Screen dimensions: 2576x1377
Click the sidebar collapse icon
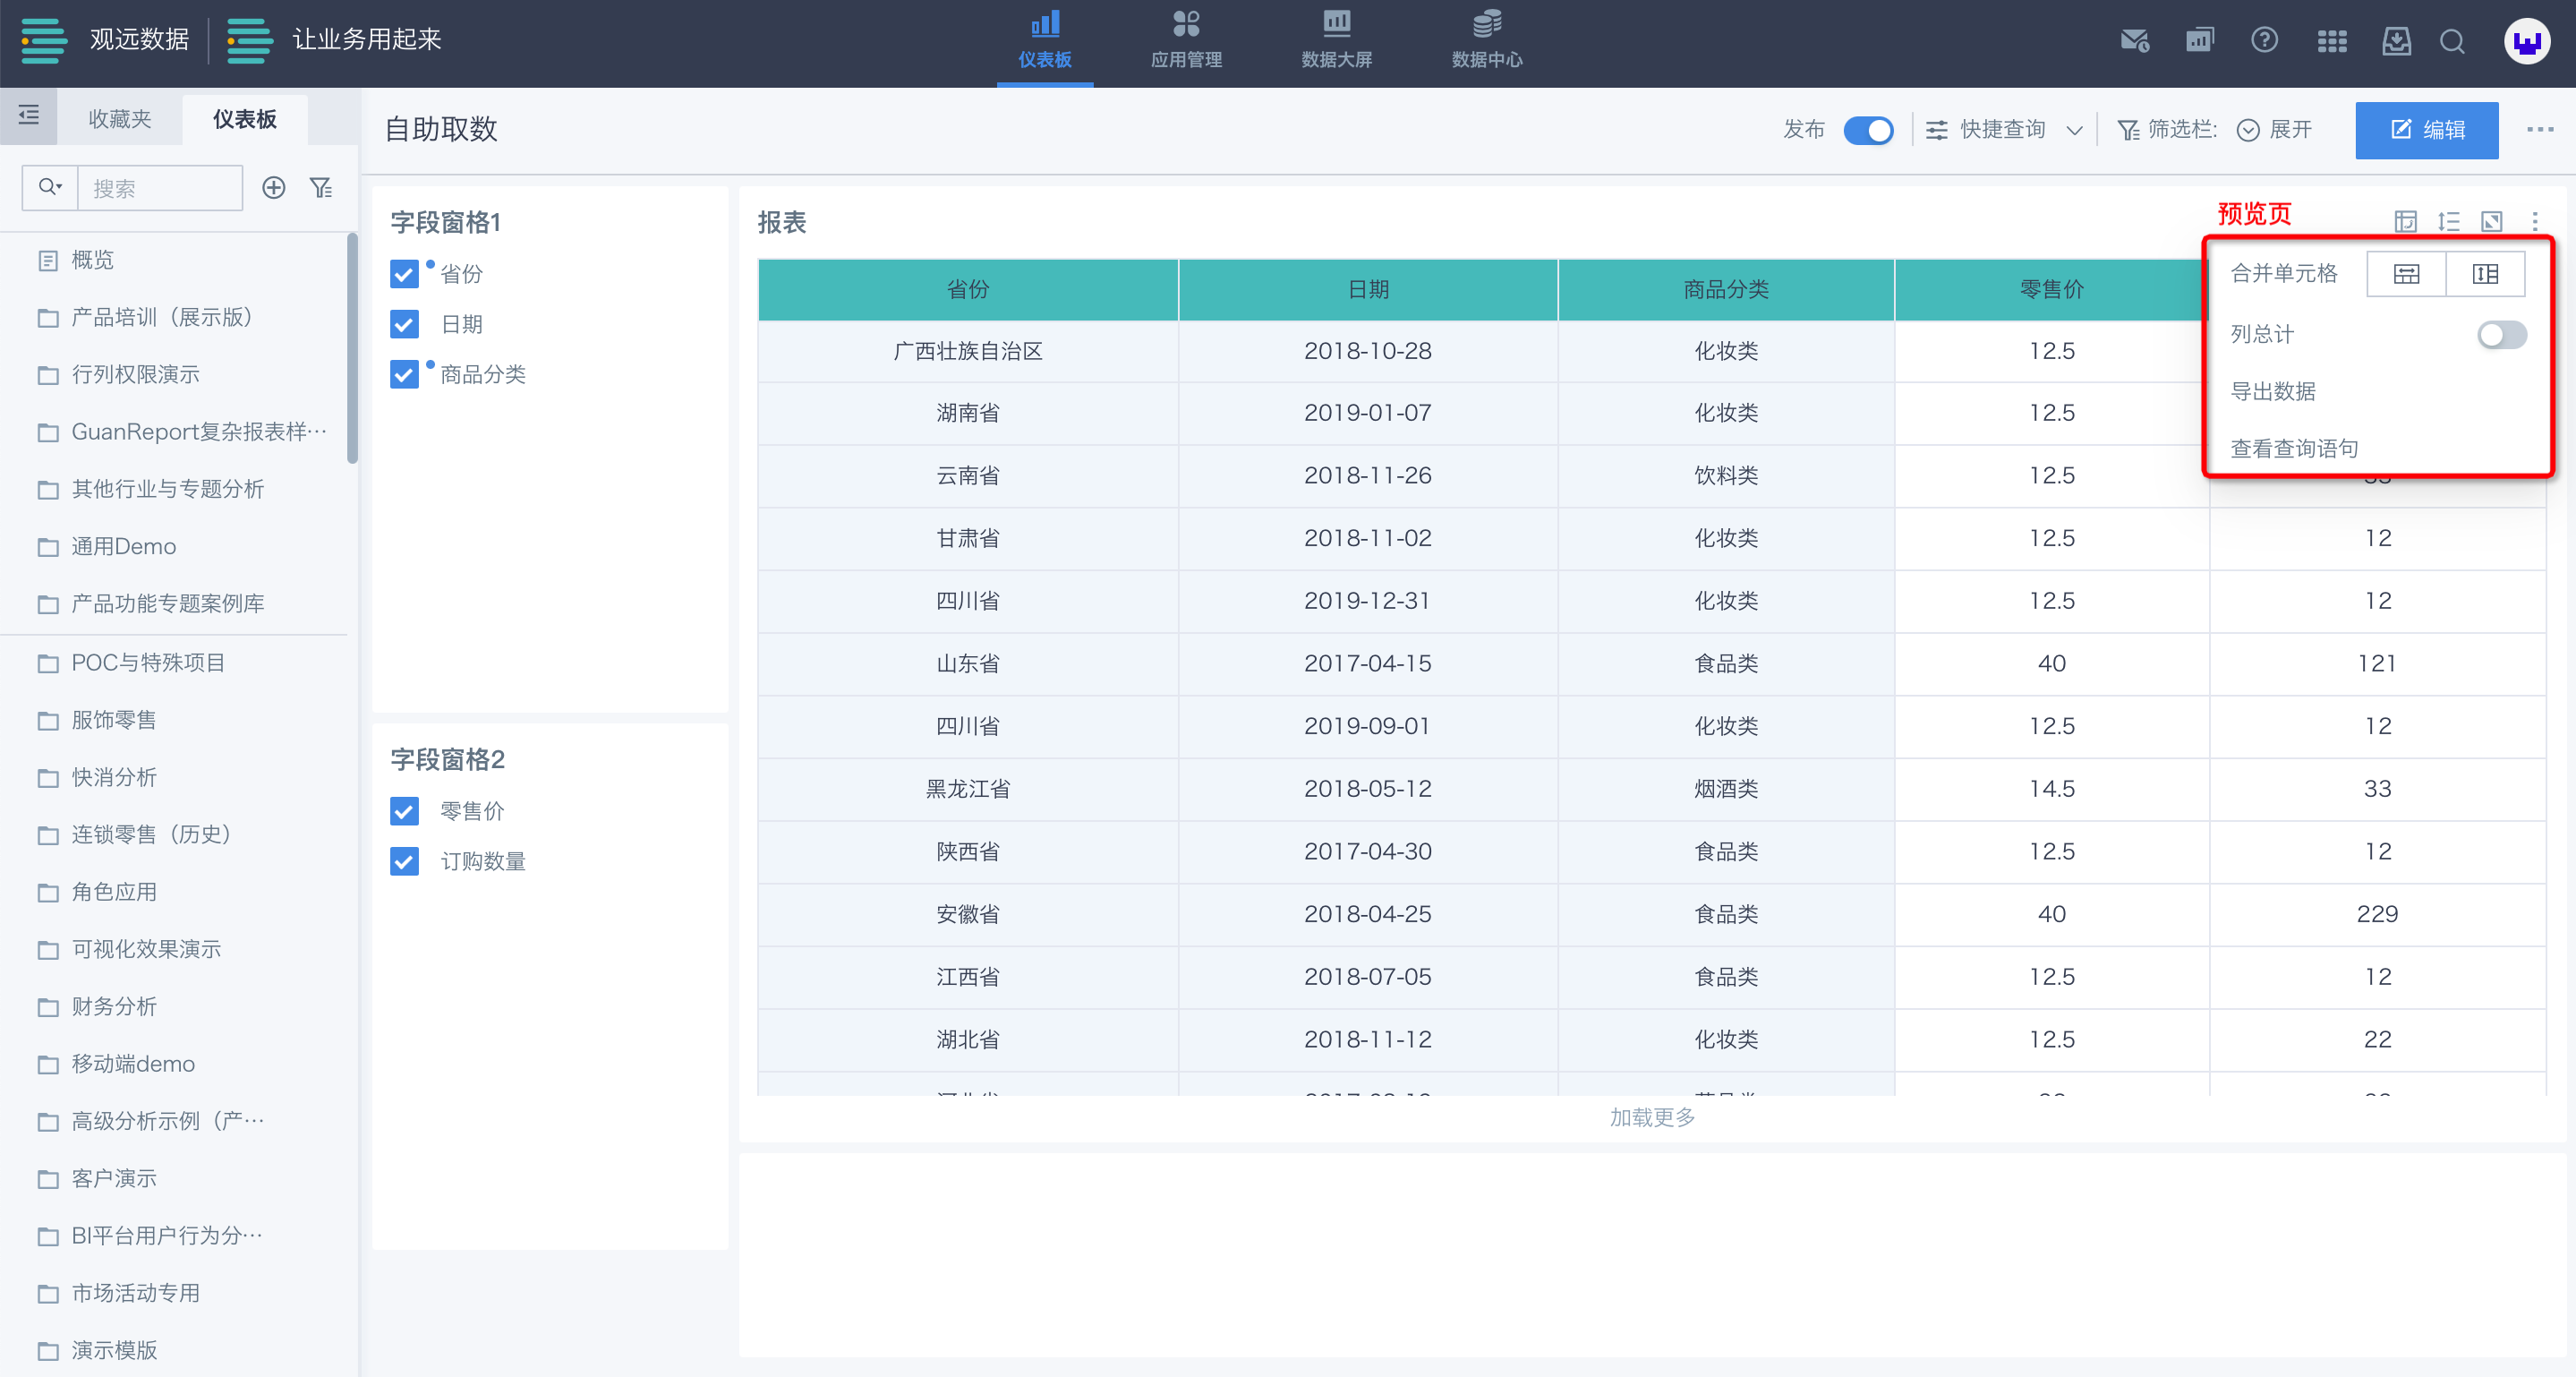tap(29, 115)
